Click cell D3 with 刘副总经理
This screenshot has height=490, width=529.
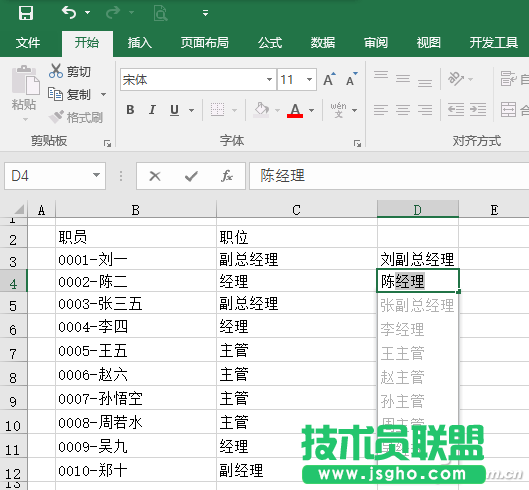pos(418,259)
